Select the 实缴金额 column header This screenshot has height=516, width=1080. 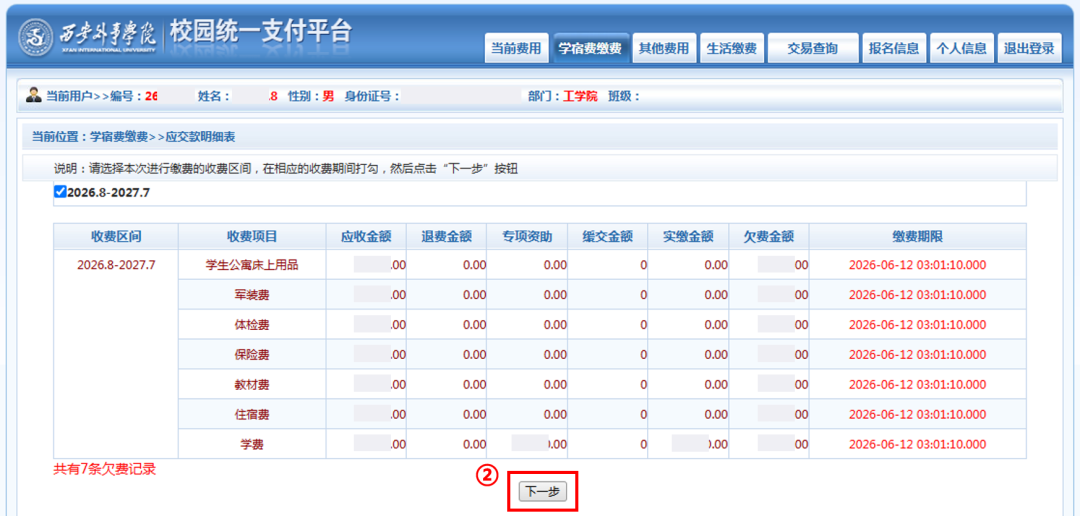point(688,236)
